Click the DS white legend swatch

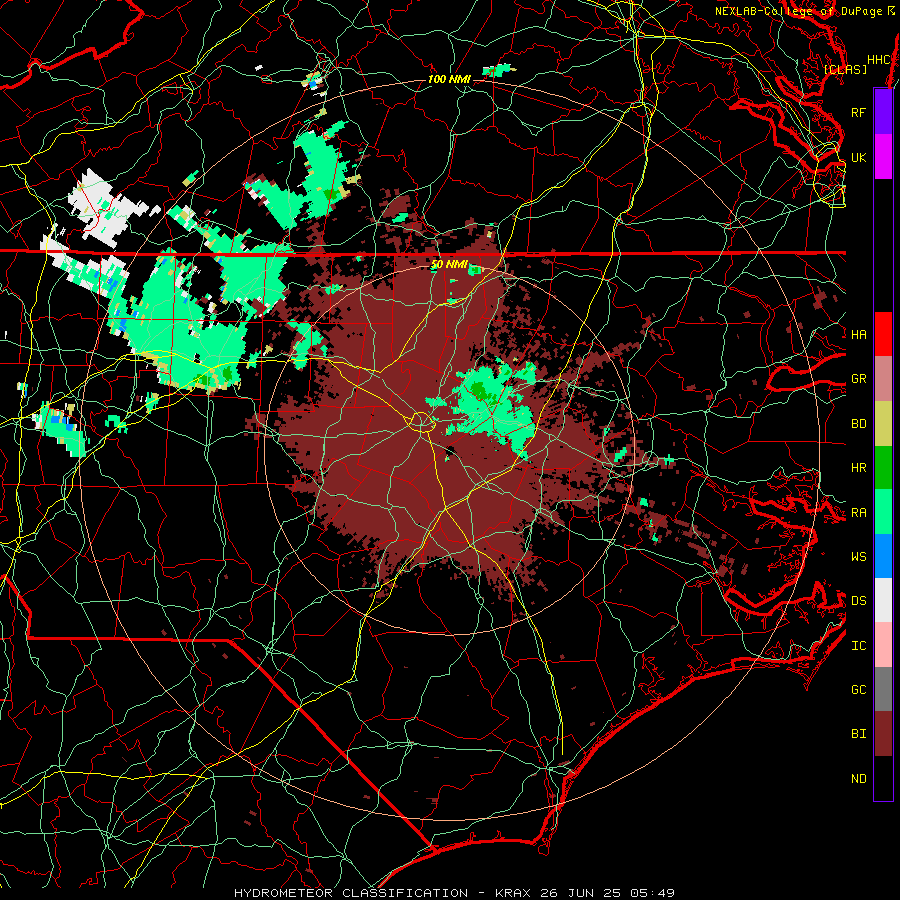(x=883, y=600)
